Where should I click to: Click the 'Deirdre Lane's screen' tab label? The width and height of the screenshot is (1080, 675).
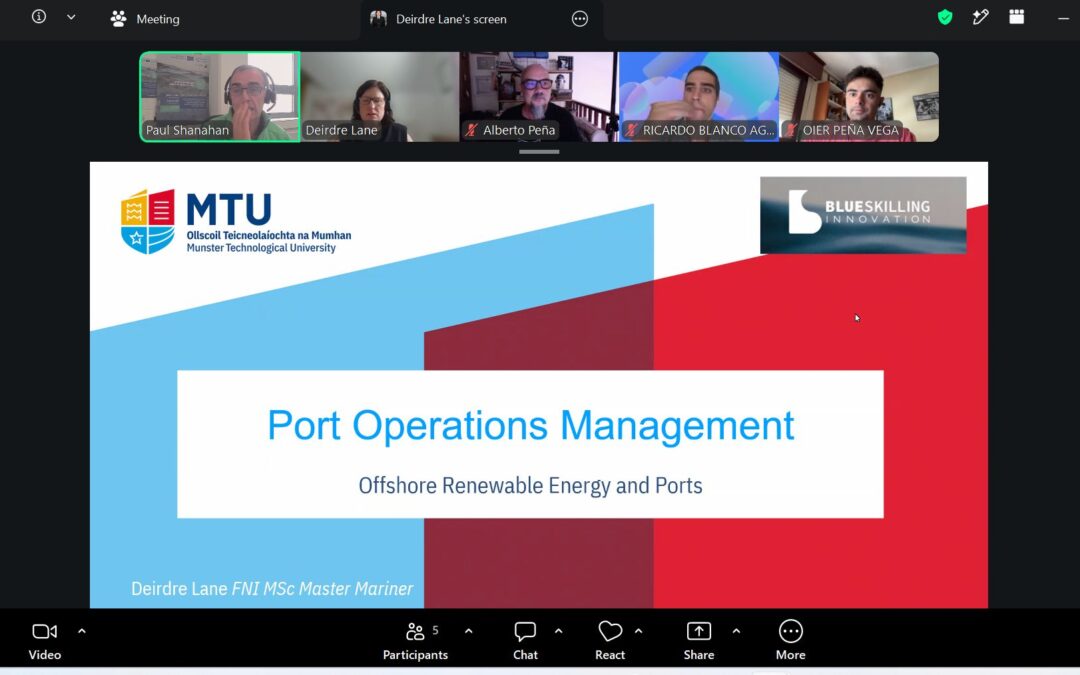(x=451, y=19)
